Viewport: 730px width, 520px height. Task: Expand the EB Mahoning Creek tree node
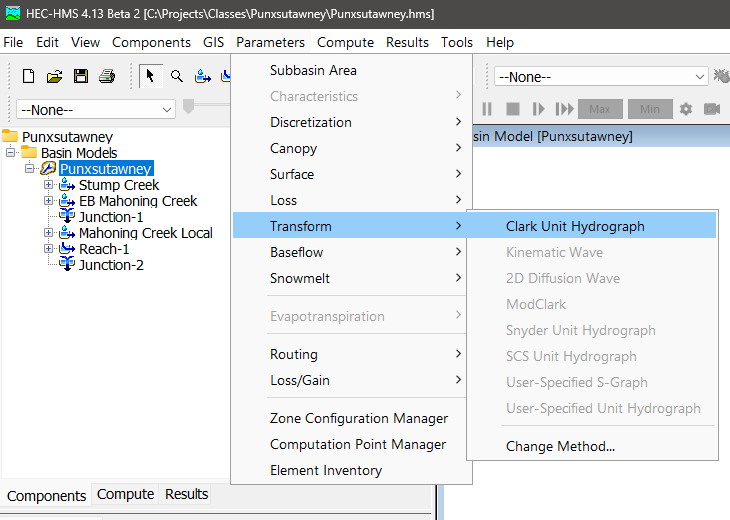[48, 201]
